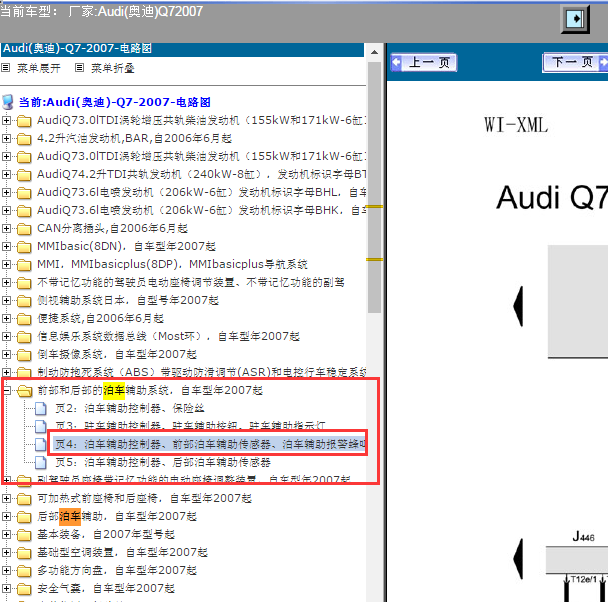The width and height of the screenshot is (608, 602).
Task: Click folder icon for 信息娱乐系统数据总线
Action: [x=24, y=336]
